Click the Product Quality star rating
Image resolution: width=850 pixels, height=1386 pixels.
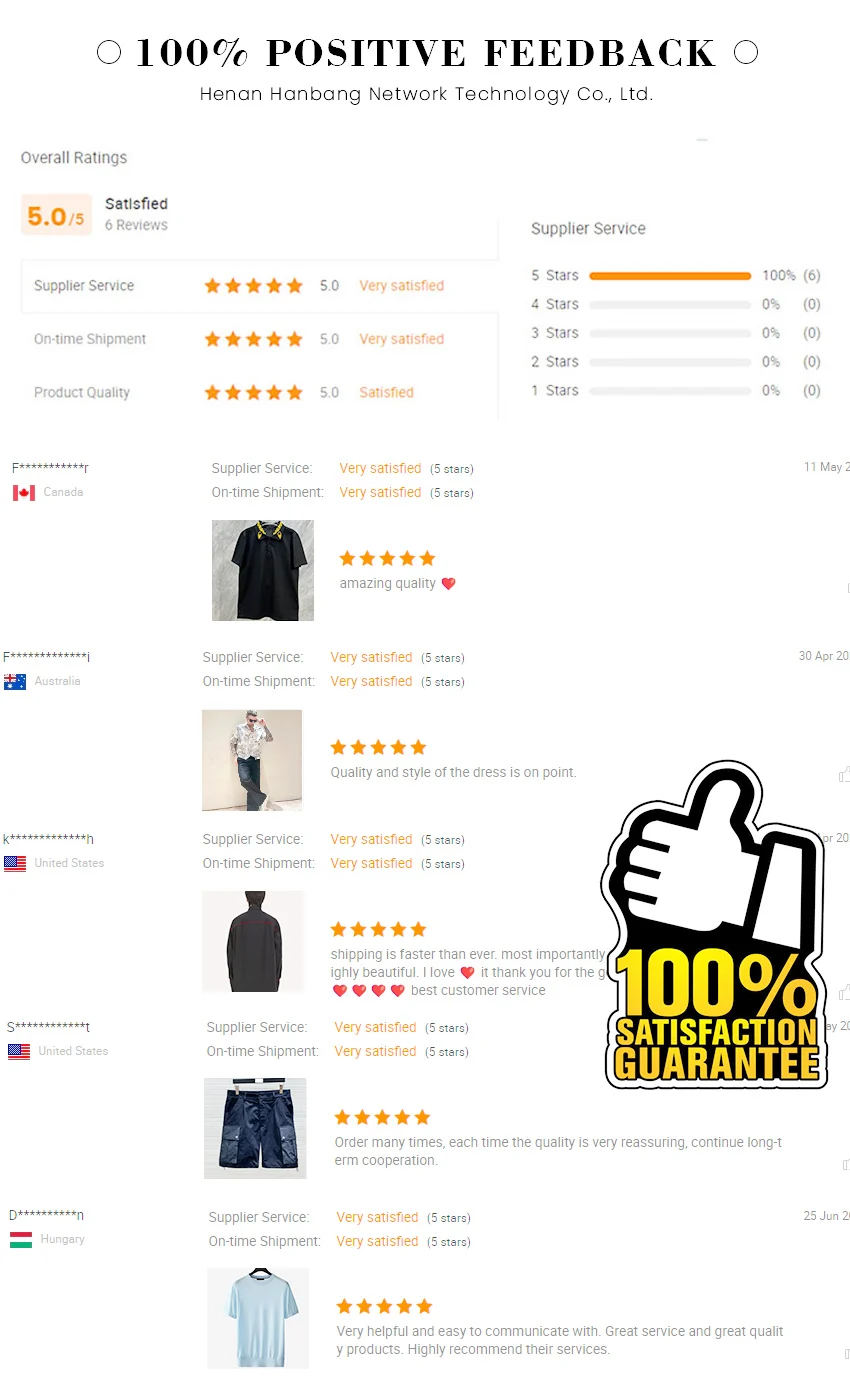coord(253,393)
